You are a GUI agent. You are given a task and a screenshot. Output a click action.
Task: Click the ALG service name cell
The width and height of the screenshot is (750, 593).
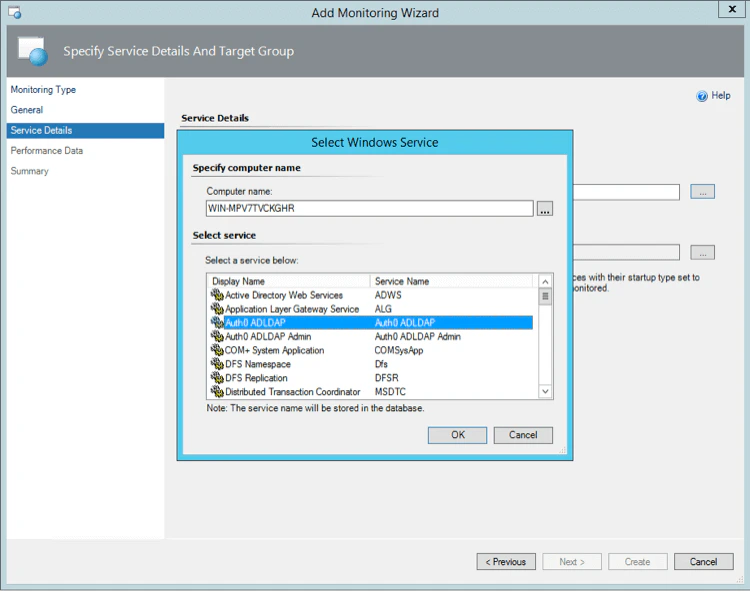pyautogui.click(x=383, y=309)
